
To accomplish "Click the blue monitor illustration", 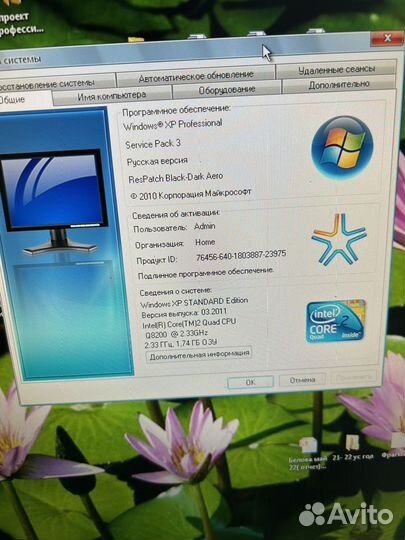I will pos(54,201).
